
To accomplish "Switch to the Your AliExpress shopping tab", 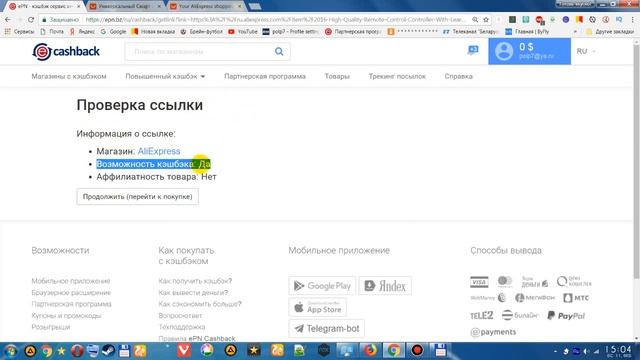I will tap(206, 6).
